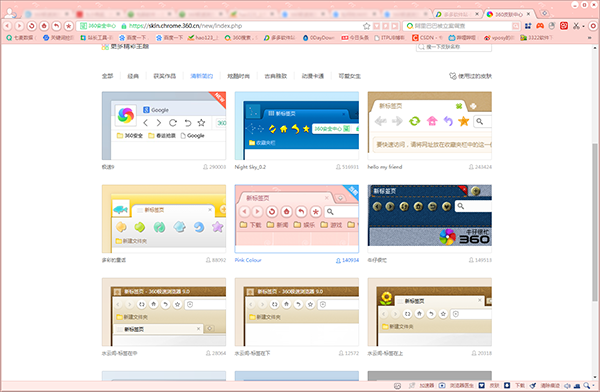The height and width of the screenshot is (392, 600).
Task: Expand the scissors tool dropdown arrow
Action: pos(583,26)
